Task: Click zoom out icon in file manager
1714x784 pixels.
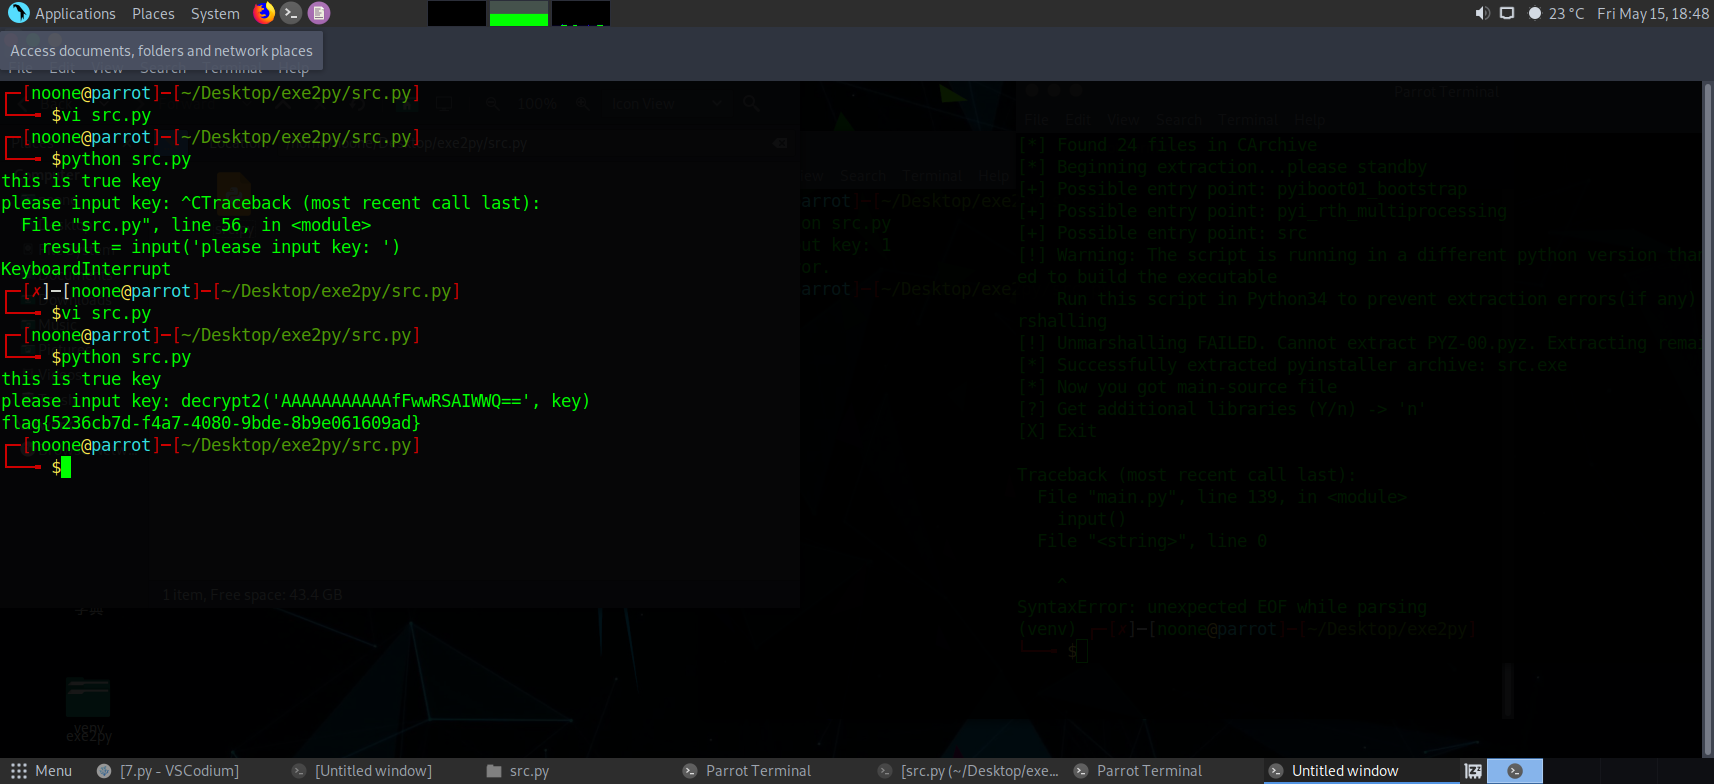Action: 491,103
